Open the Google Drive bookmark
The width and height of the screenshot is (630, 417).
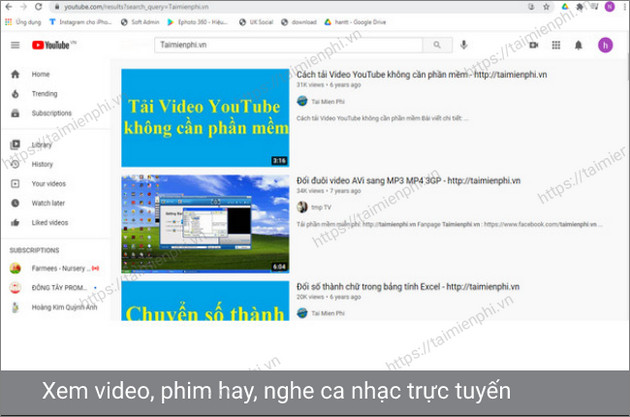coord(355,22)
